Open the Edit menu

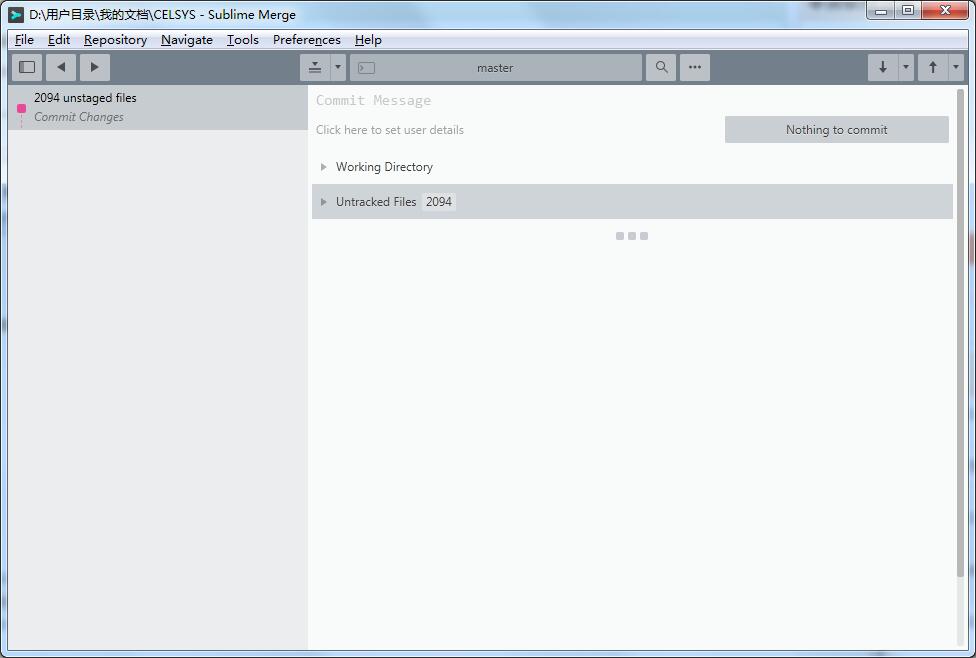59,40
